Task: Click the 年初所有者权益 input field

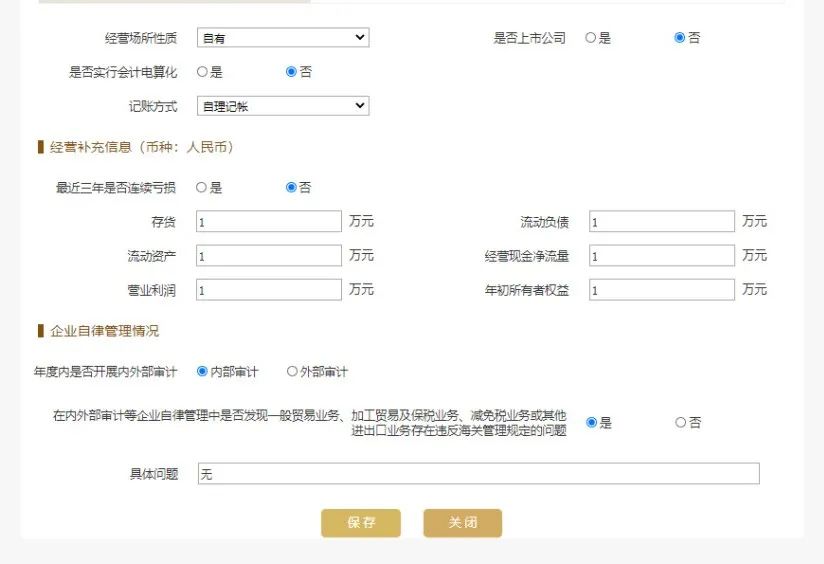Action: pos(661,290)
